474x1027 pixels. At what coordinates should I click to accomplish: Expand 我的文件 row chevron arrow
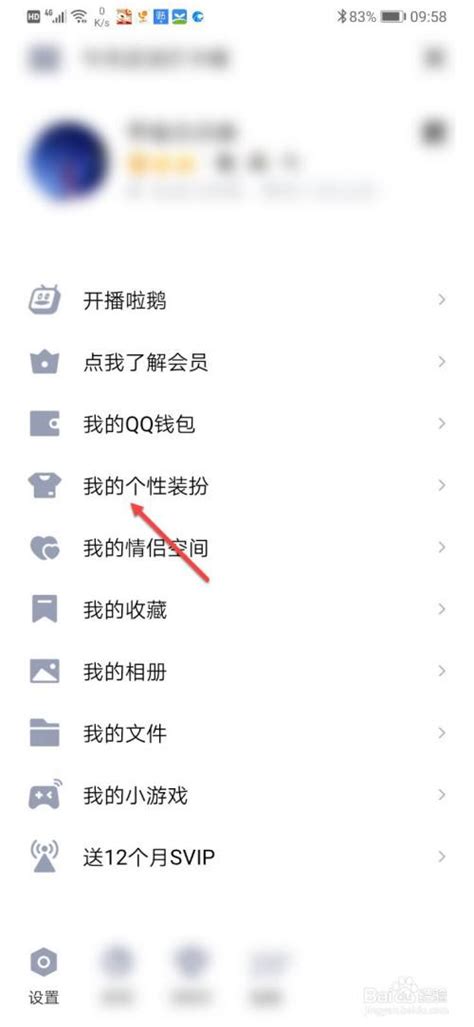coord(442,733)
